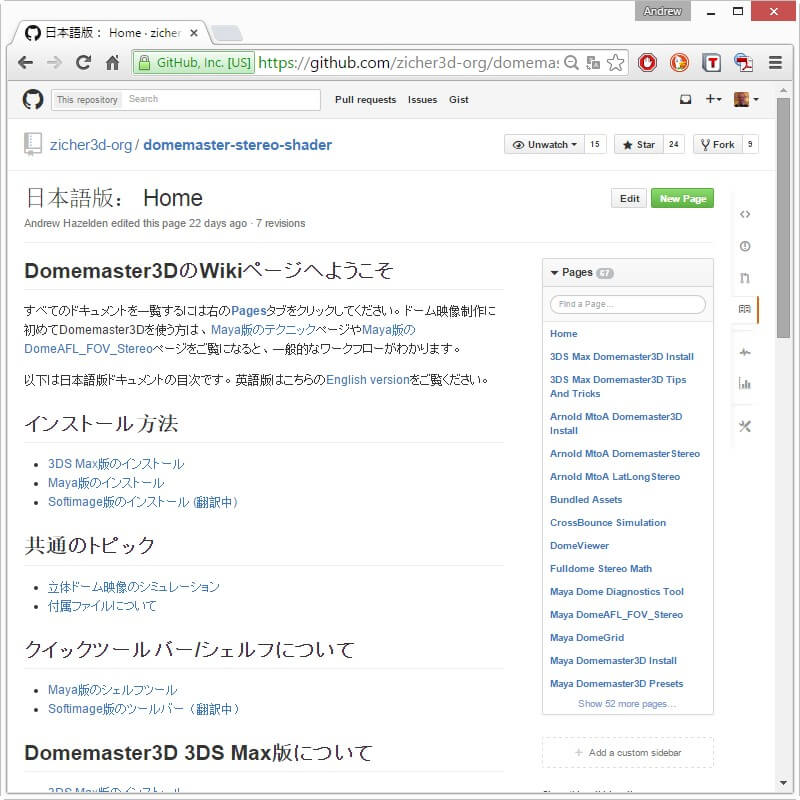Click the address bar zoom magnifier icon
Image resolution: width=800 pixels, height=800 pixels.
[x=571, y=63]
